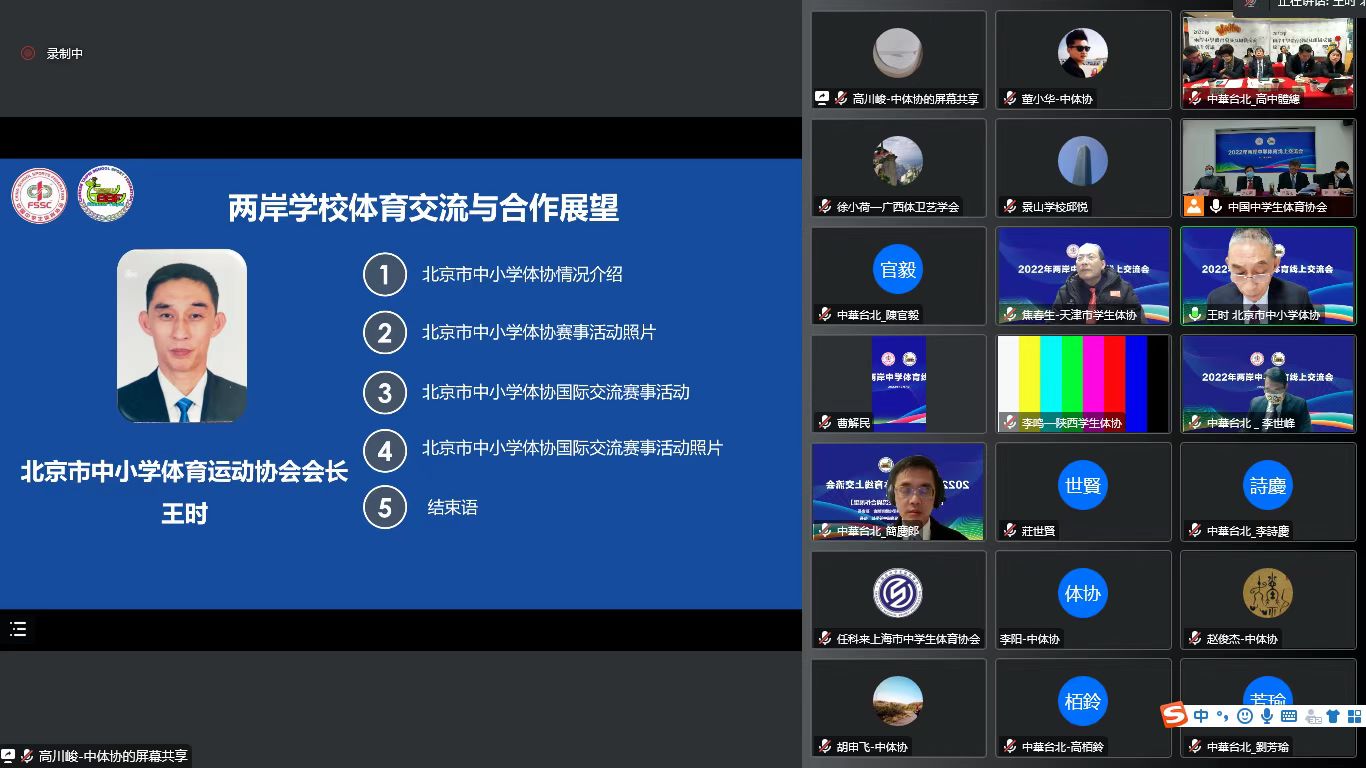This screenshot has height=768, width=1366.
Task: Select slide item 北京市中小学体协情况介绍
Action: 522,274
